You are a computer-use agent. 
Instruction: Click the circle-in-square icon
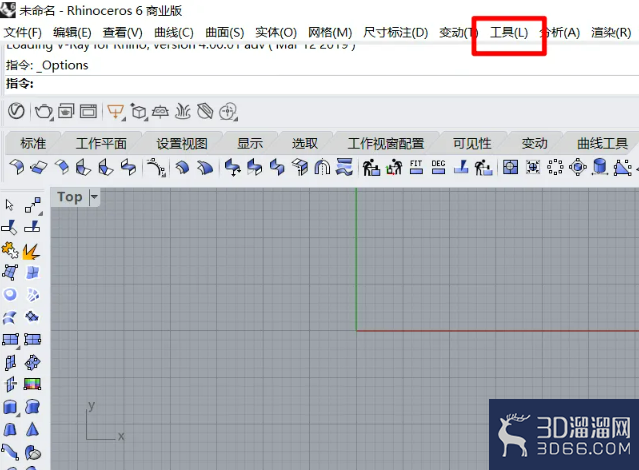tap(510, 167)
